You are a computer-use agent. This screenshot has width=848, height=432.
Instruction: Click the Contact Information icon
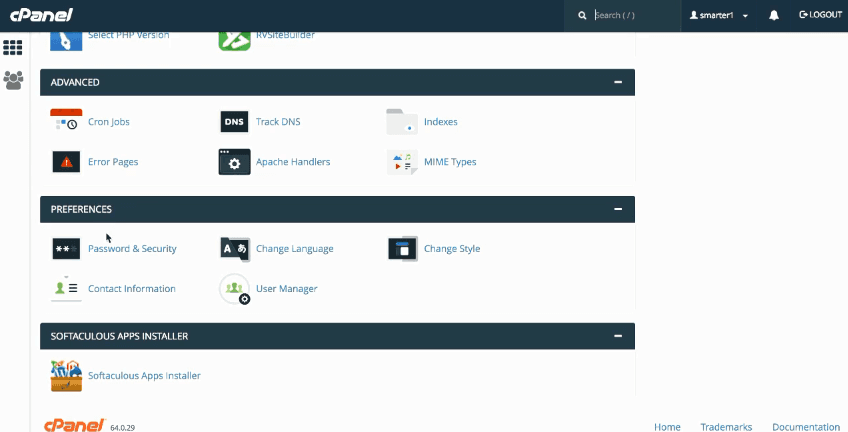click(66, 288)
